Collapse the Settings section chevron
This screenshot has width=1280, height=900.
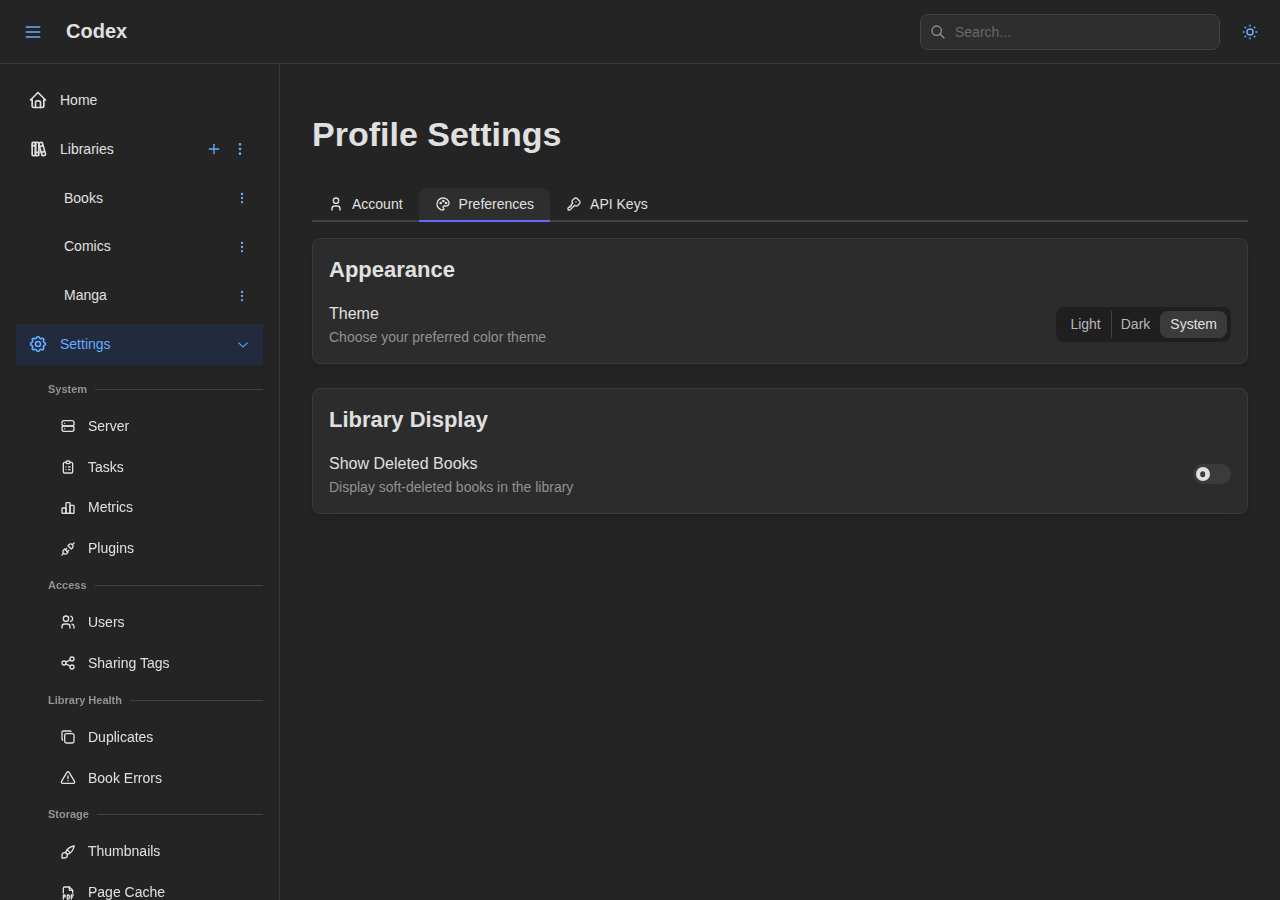pyautogui.click(x=243, y=344)
